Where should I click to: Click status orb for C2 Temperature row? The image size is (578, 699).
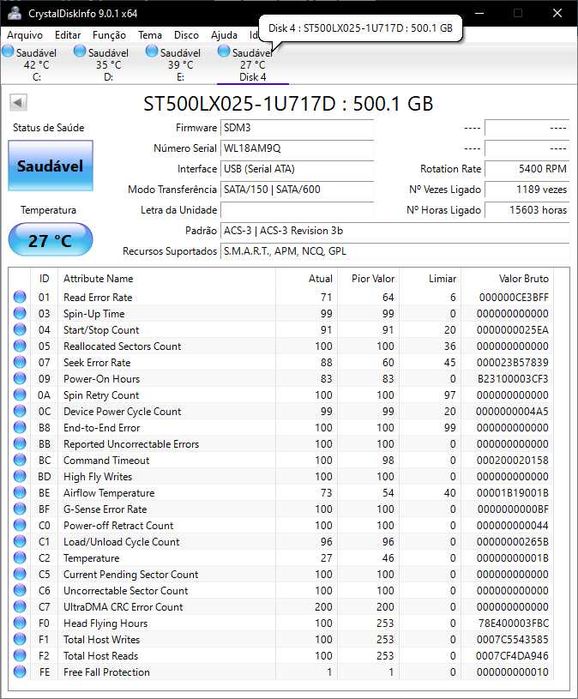(20, 558)
